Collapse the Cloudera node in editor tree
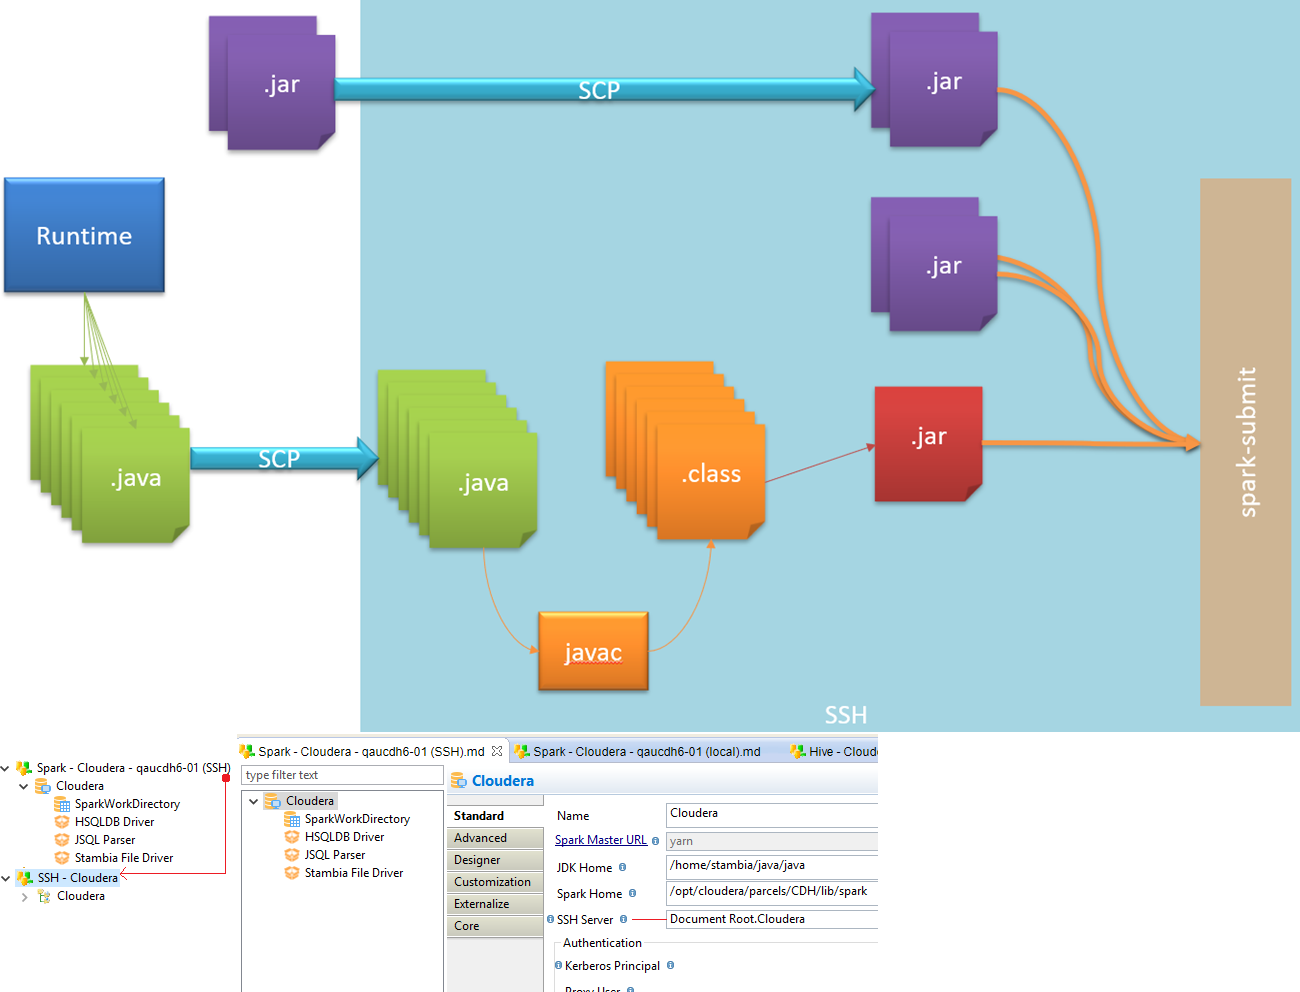 pyautogui.click(x=254, y=802)
